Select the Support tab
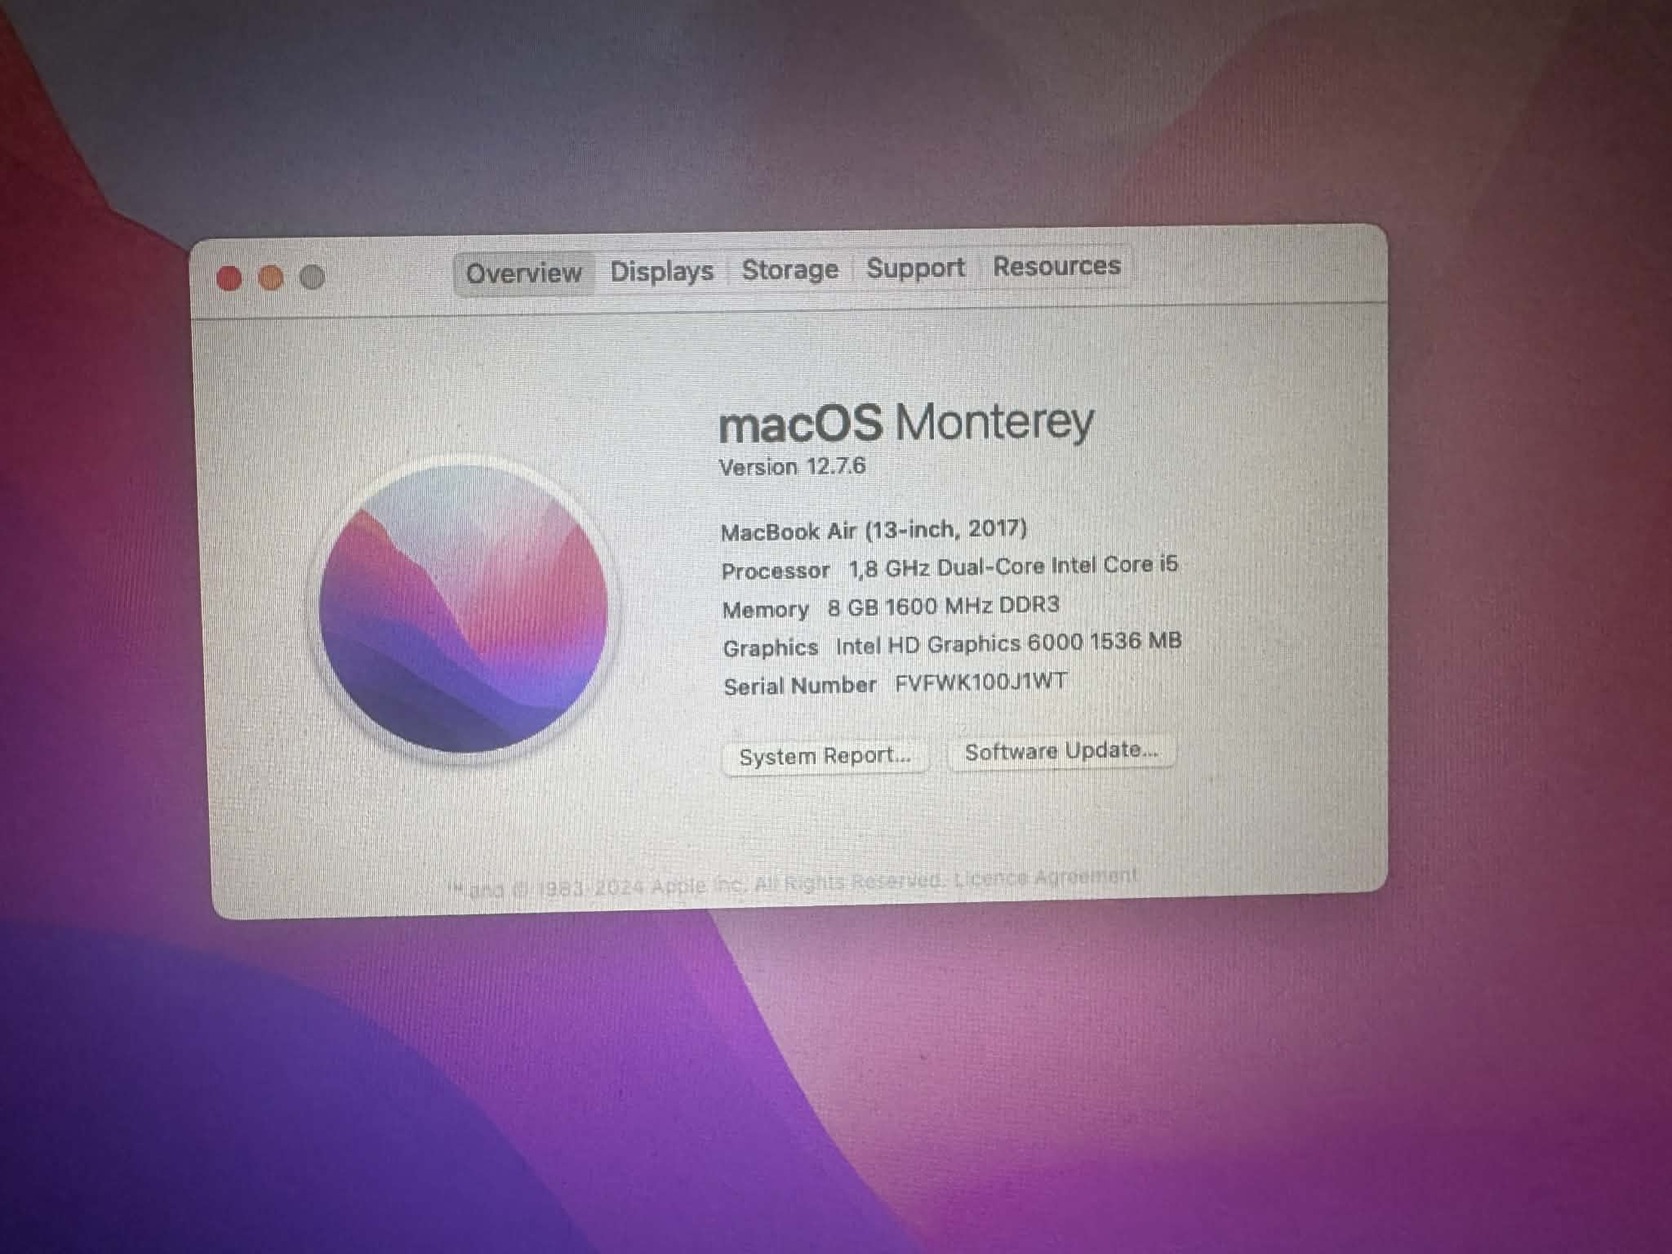Viewport: 1672px width, 1254px height. (915, 268)
